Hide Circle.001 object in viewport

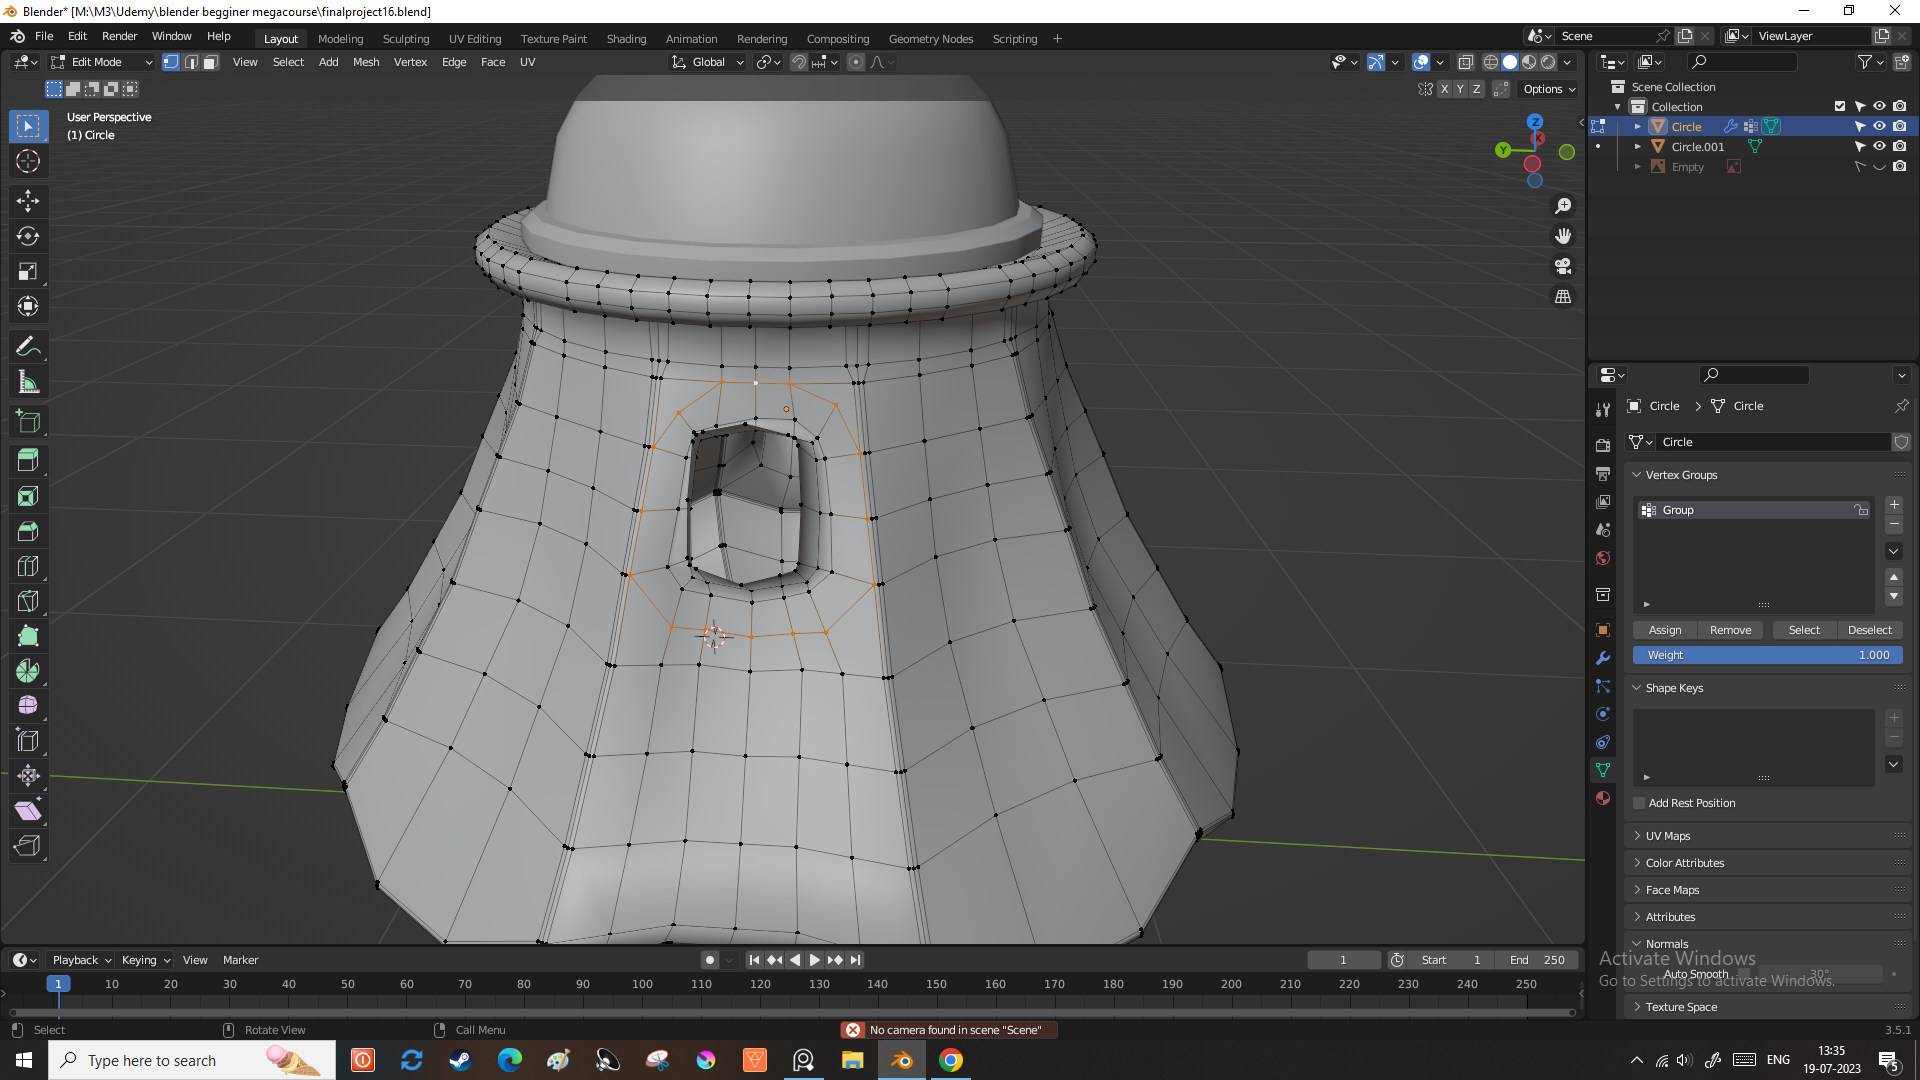pyautogui.click(x=1879, y=146)
